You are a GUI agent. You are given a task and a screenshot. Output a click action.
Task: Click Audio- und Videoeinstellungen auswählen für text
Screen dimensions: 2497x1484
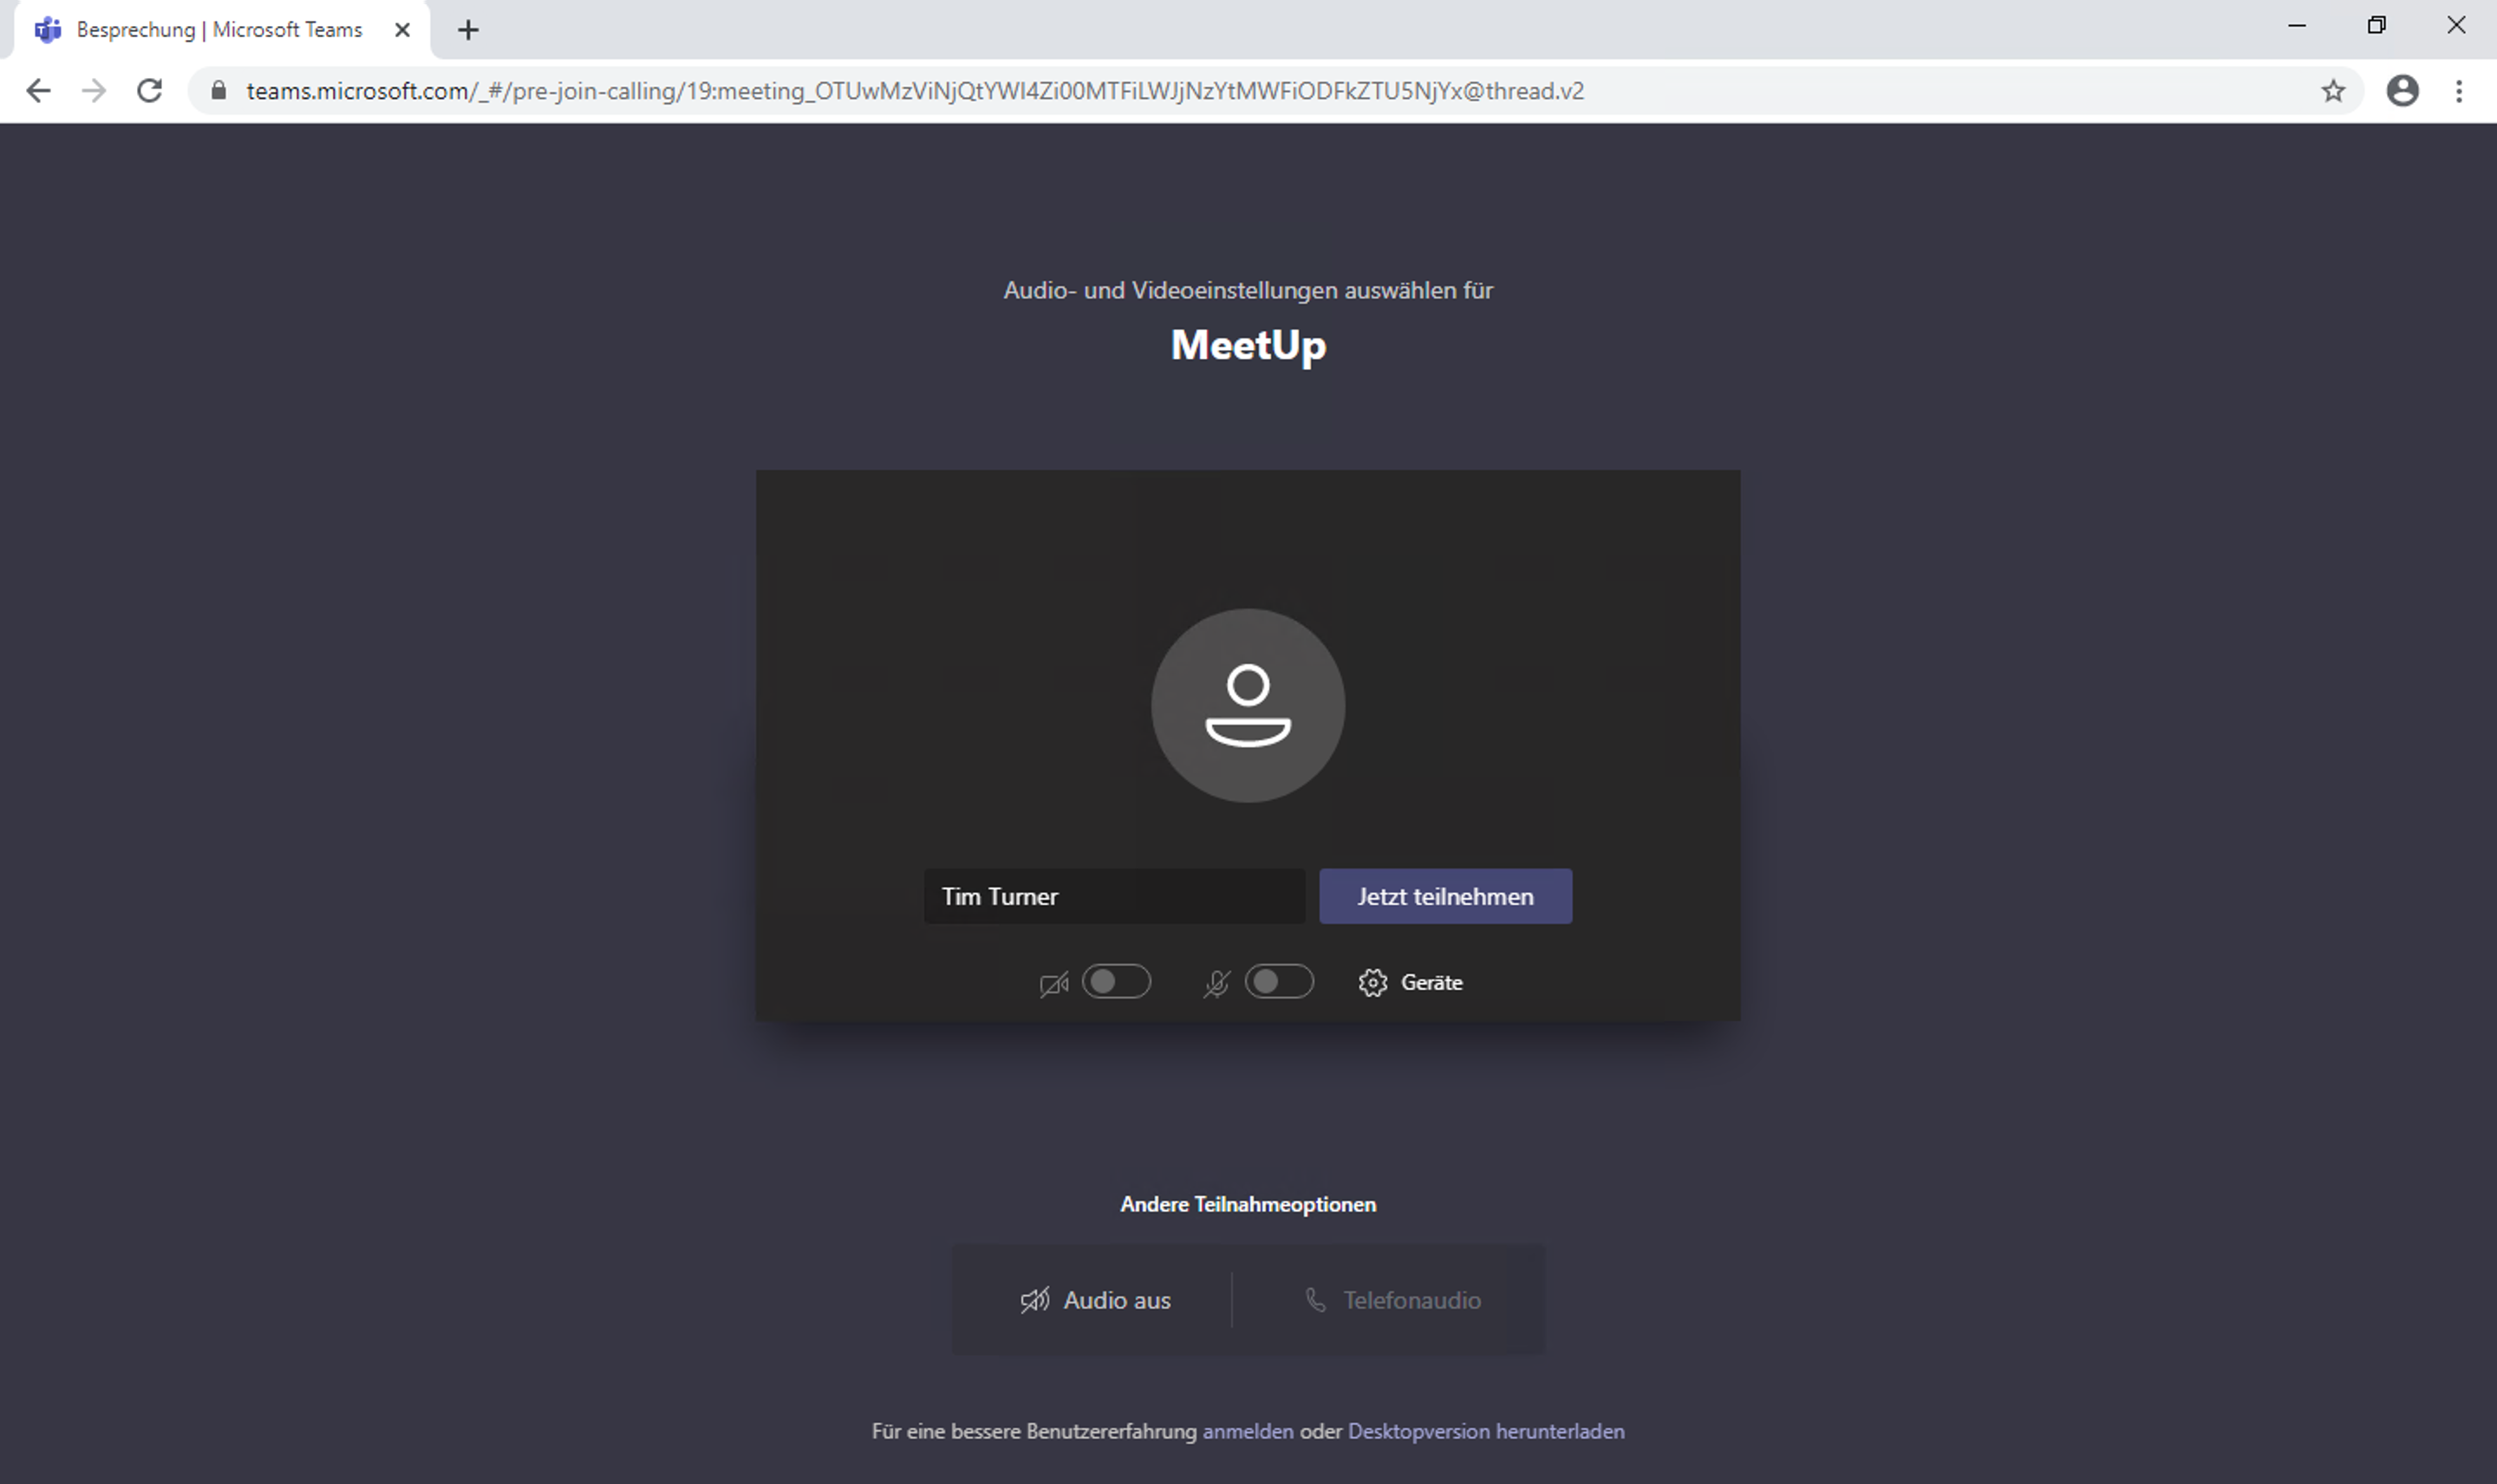click(1248, 290)
